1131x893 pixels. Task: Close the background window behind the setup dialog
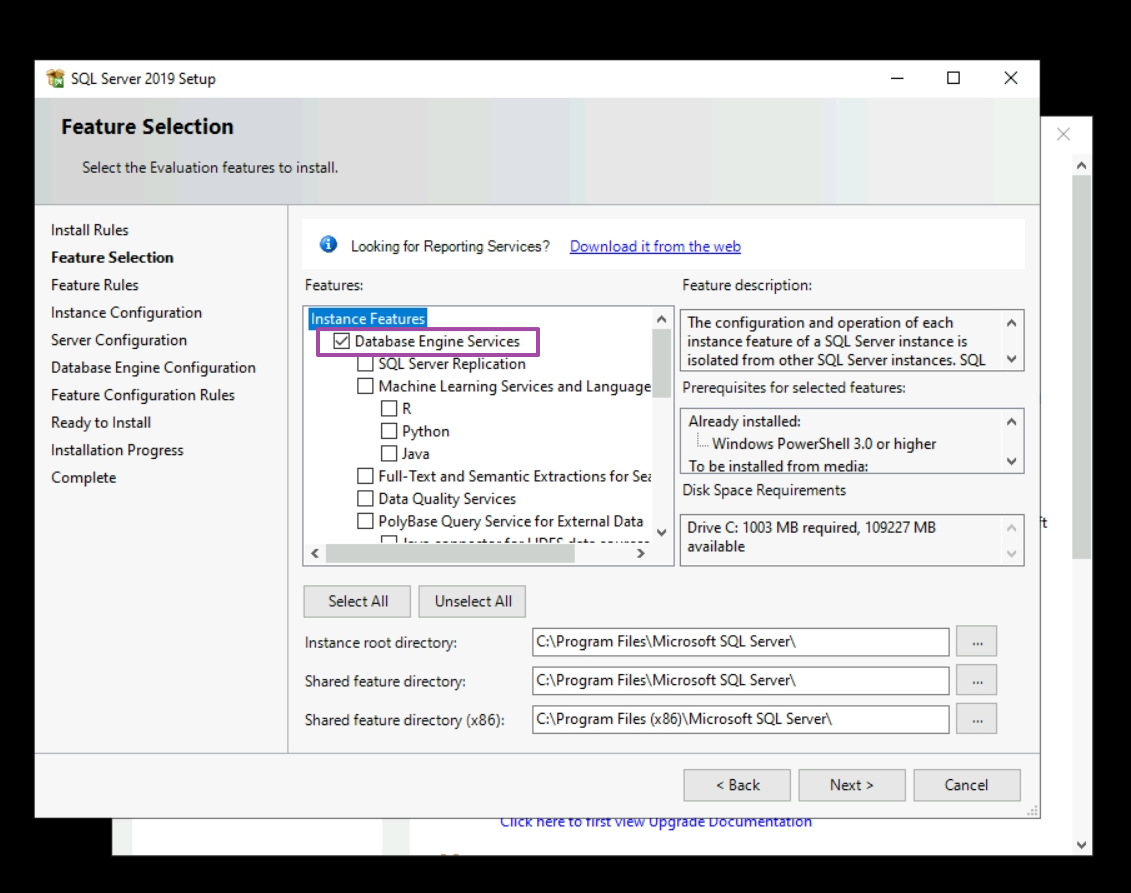click(1063, 134)
